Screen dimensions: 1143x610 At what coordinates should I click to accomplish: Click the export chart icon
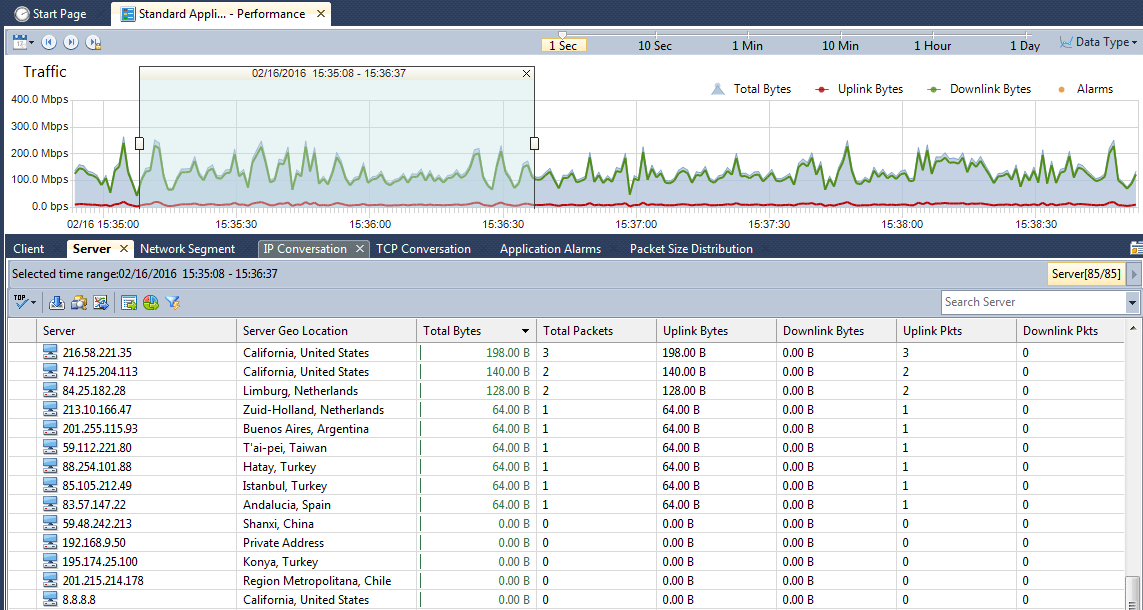(x=101, y=302)
